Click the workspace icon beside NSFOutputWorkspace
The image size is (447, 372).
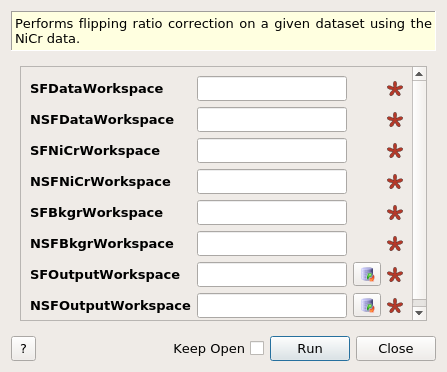click(367, 305)
